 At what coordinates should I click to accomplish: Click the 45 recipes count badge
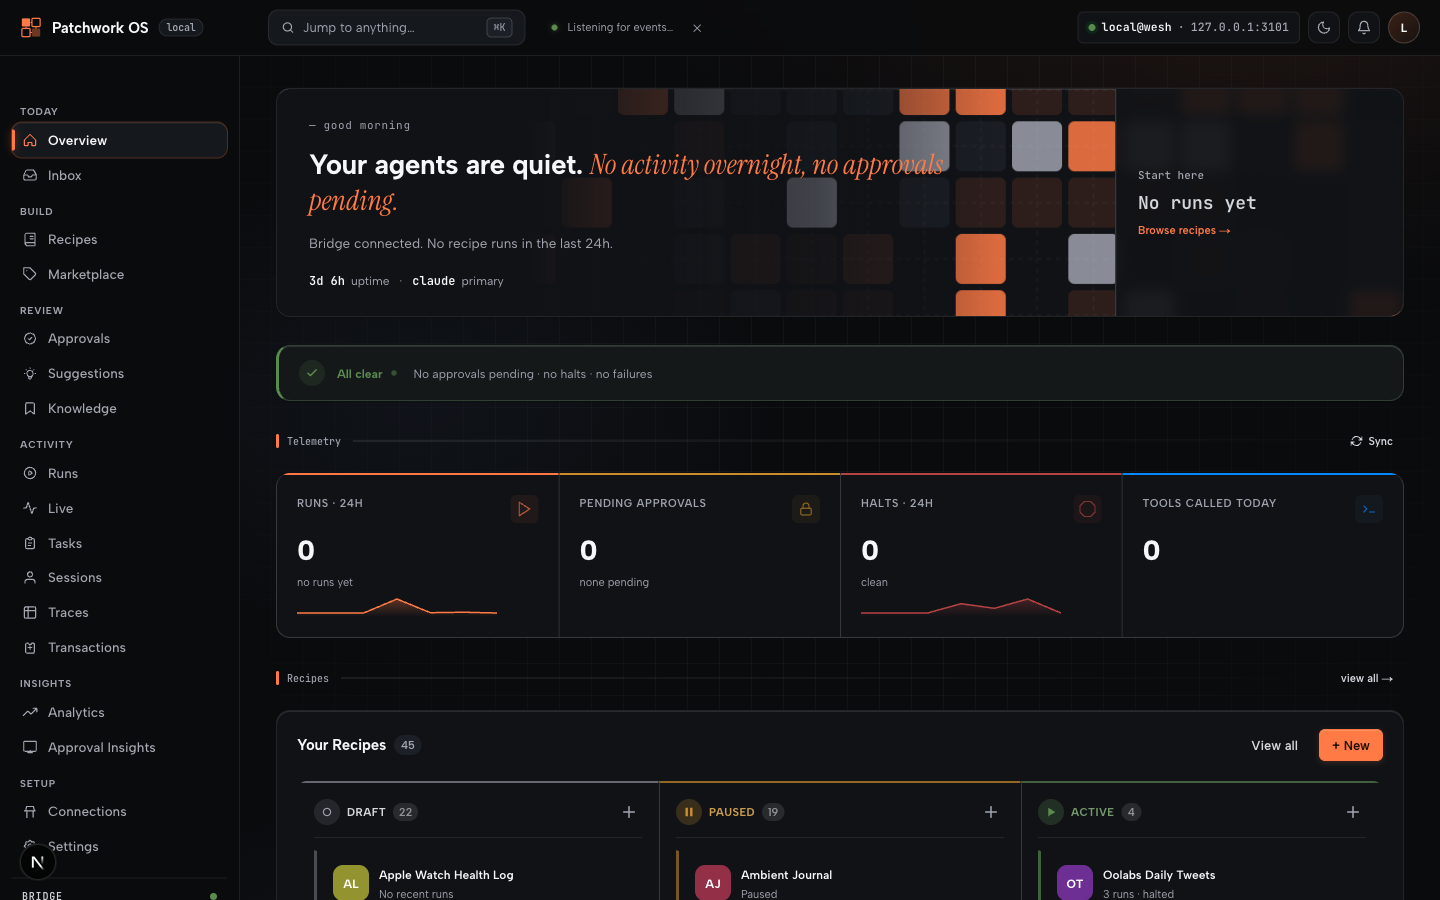[x=408, y=745]
